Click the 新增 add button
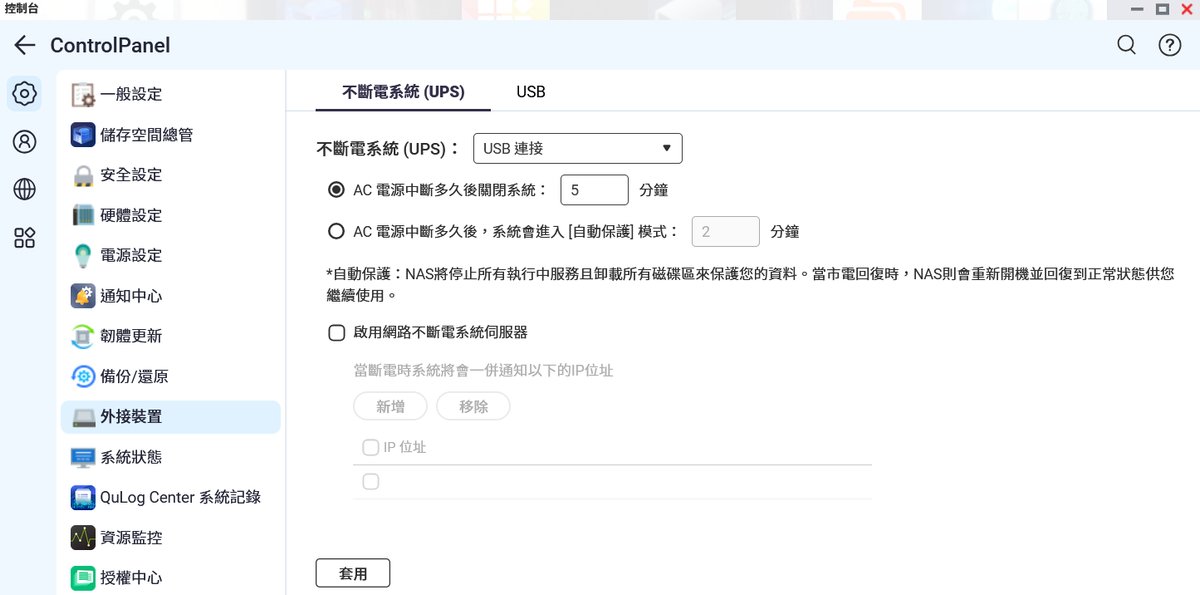Viewport: 1200px width, 595px height. click(x=390, y=406)
